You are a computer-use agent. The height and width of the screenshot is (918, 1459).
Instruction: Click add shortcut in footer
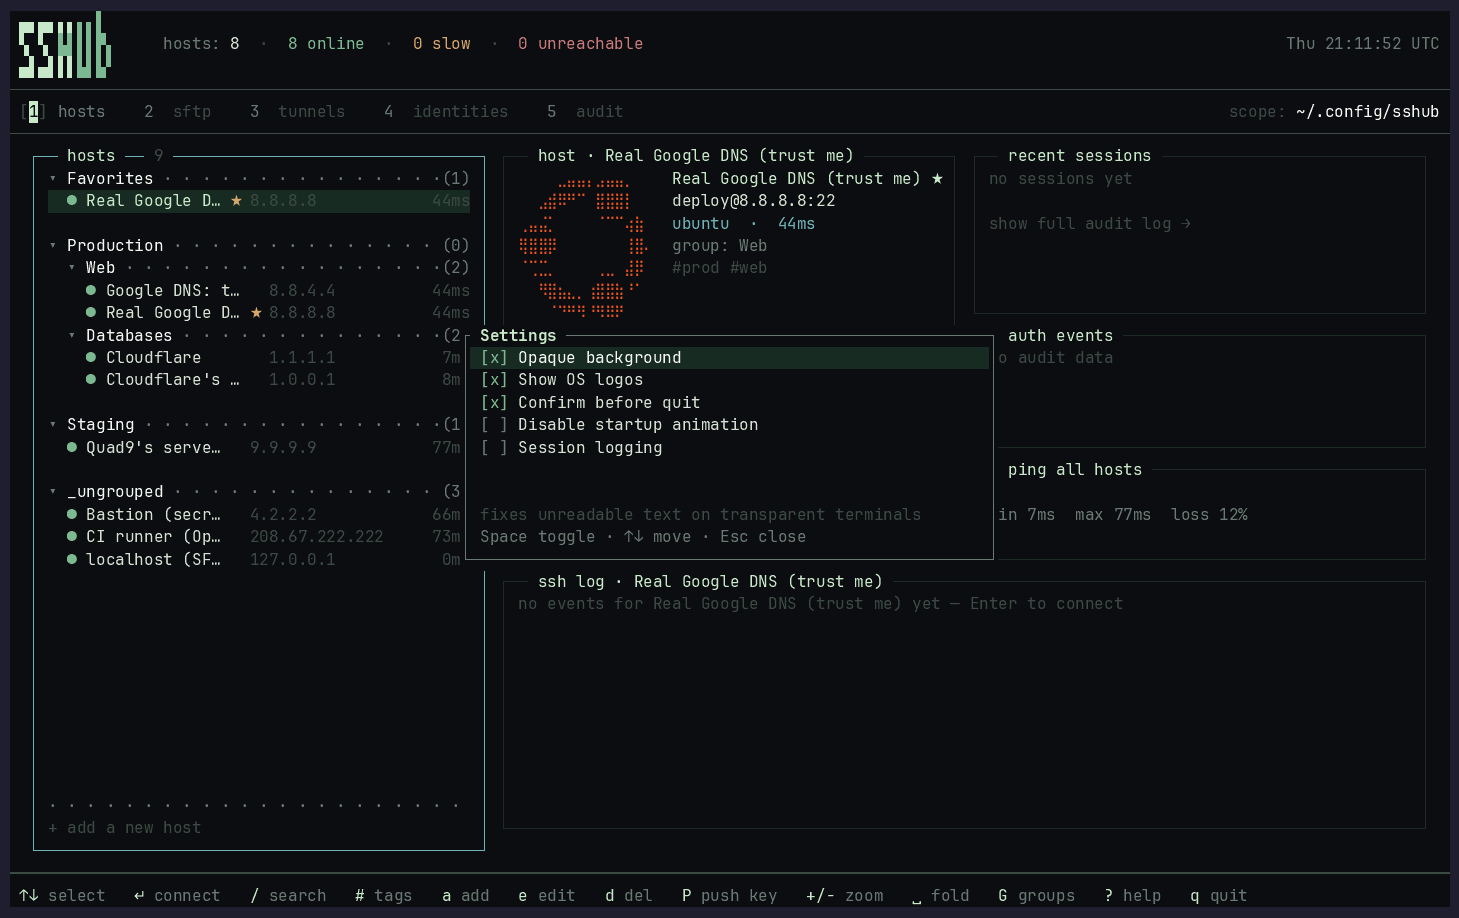(465, 895)
